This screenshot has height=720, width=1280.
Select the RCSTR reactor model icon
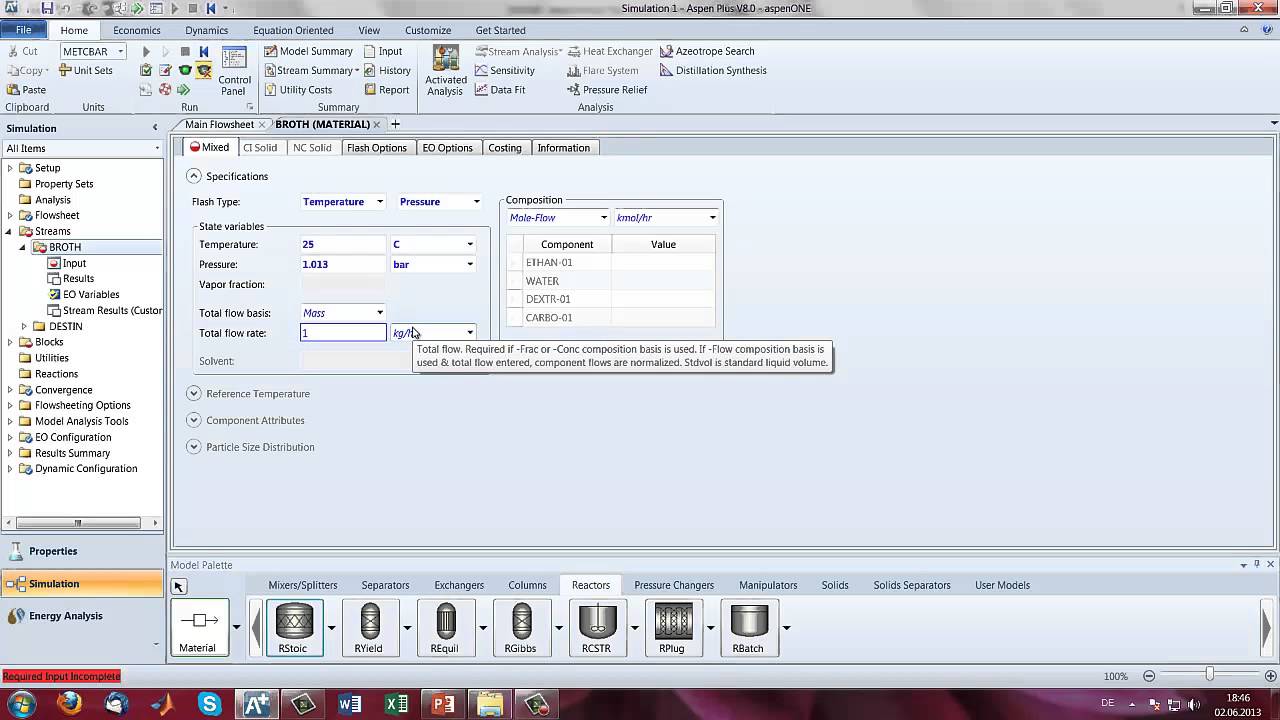597,627
